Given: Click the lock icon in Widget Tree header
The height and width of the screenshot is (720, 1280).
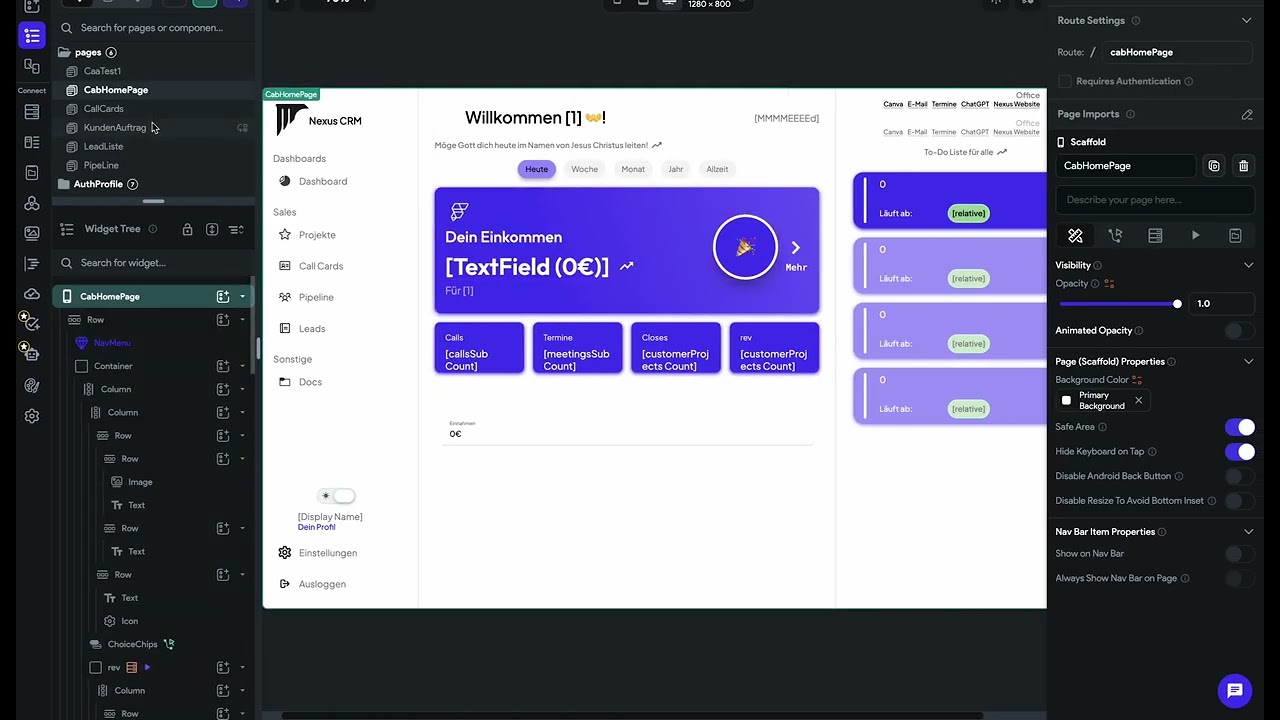Looking at the screenshot, I should [x=187, y=229].
